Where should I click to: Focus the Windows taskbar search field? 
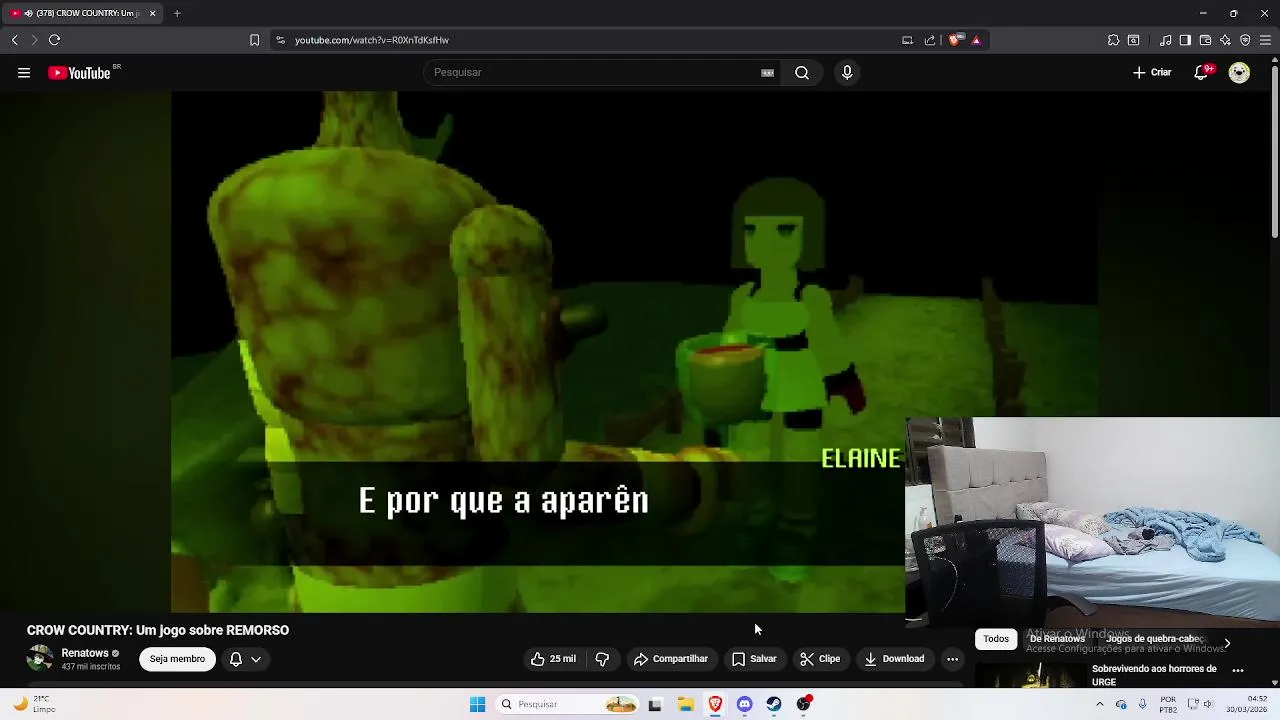[x=567, y=704]
